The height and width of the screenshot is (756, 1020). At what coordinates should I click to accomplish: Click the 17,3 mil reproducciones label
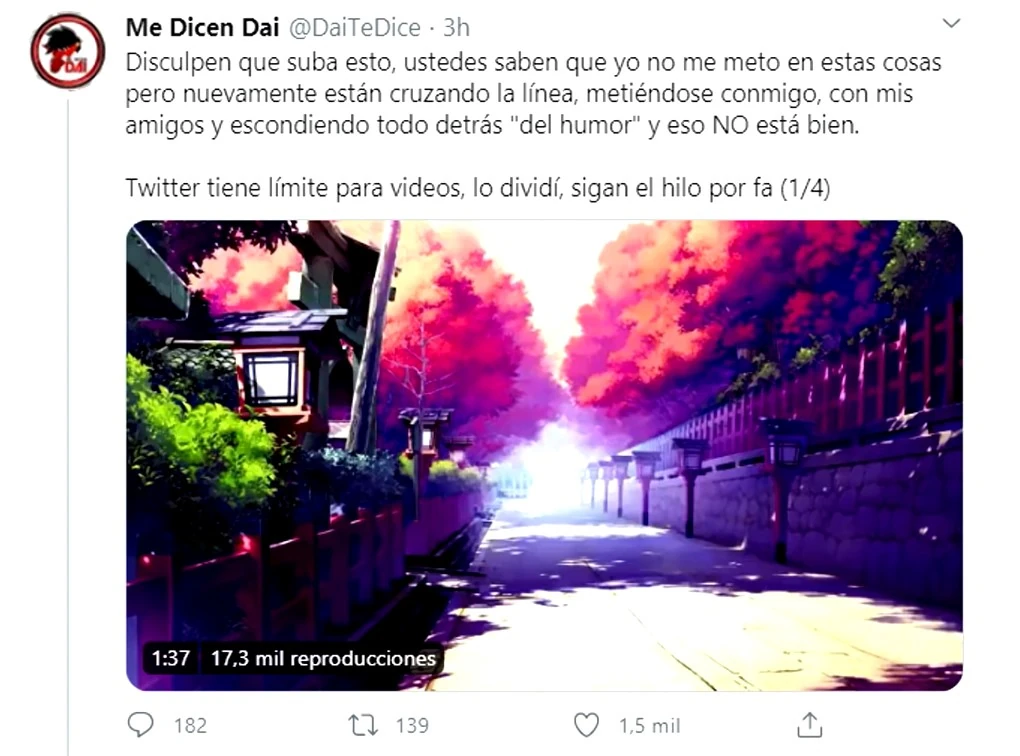323,658
